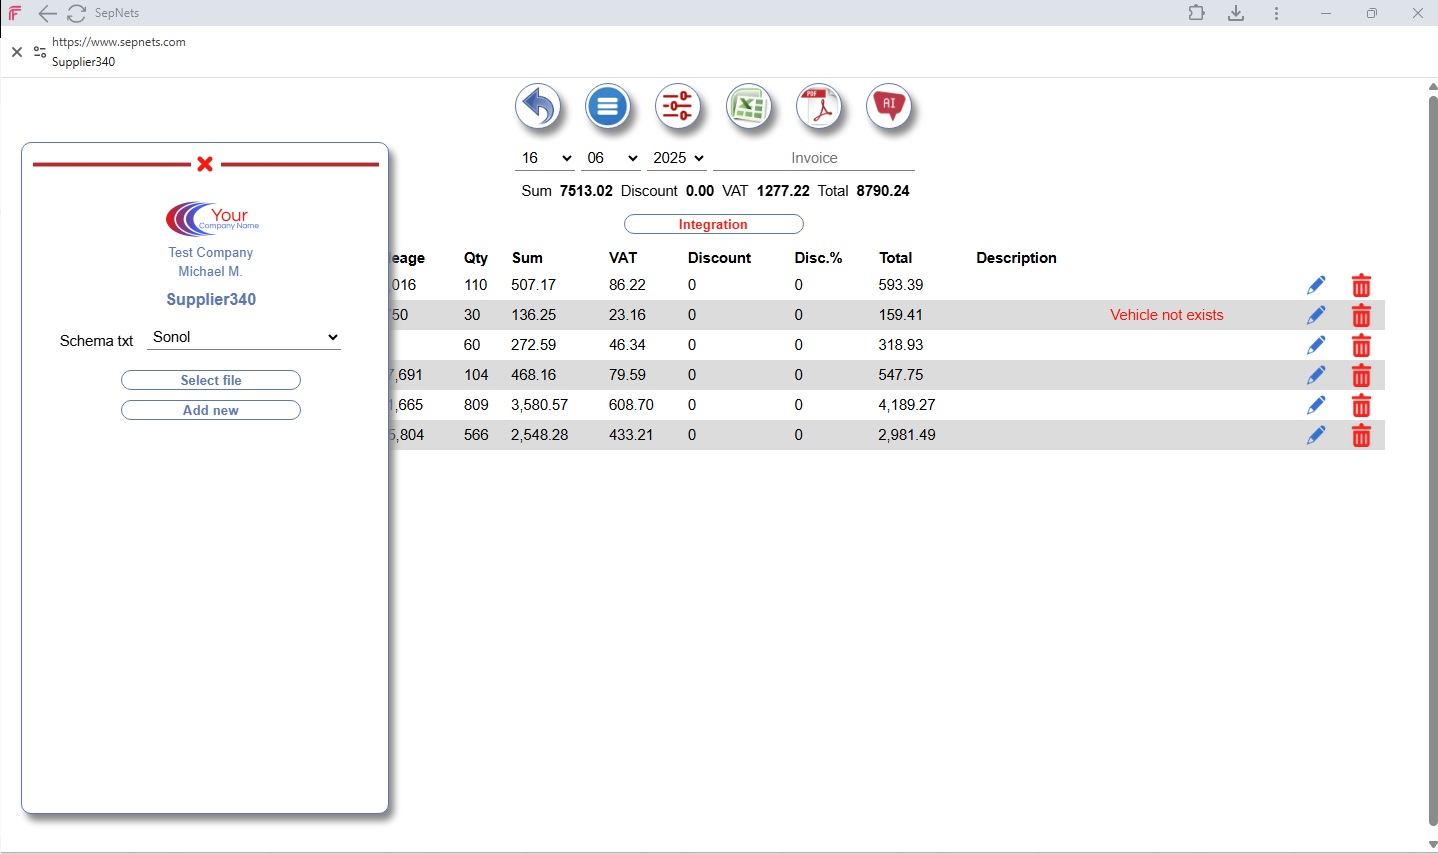1438x854 pixels.
Task: Click the 3,580.57 sum cell
Action: [540, 405]
